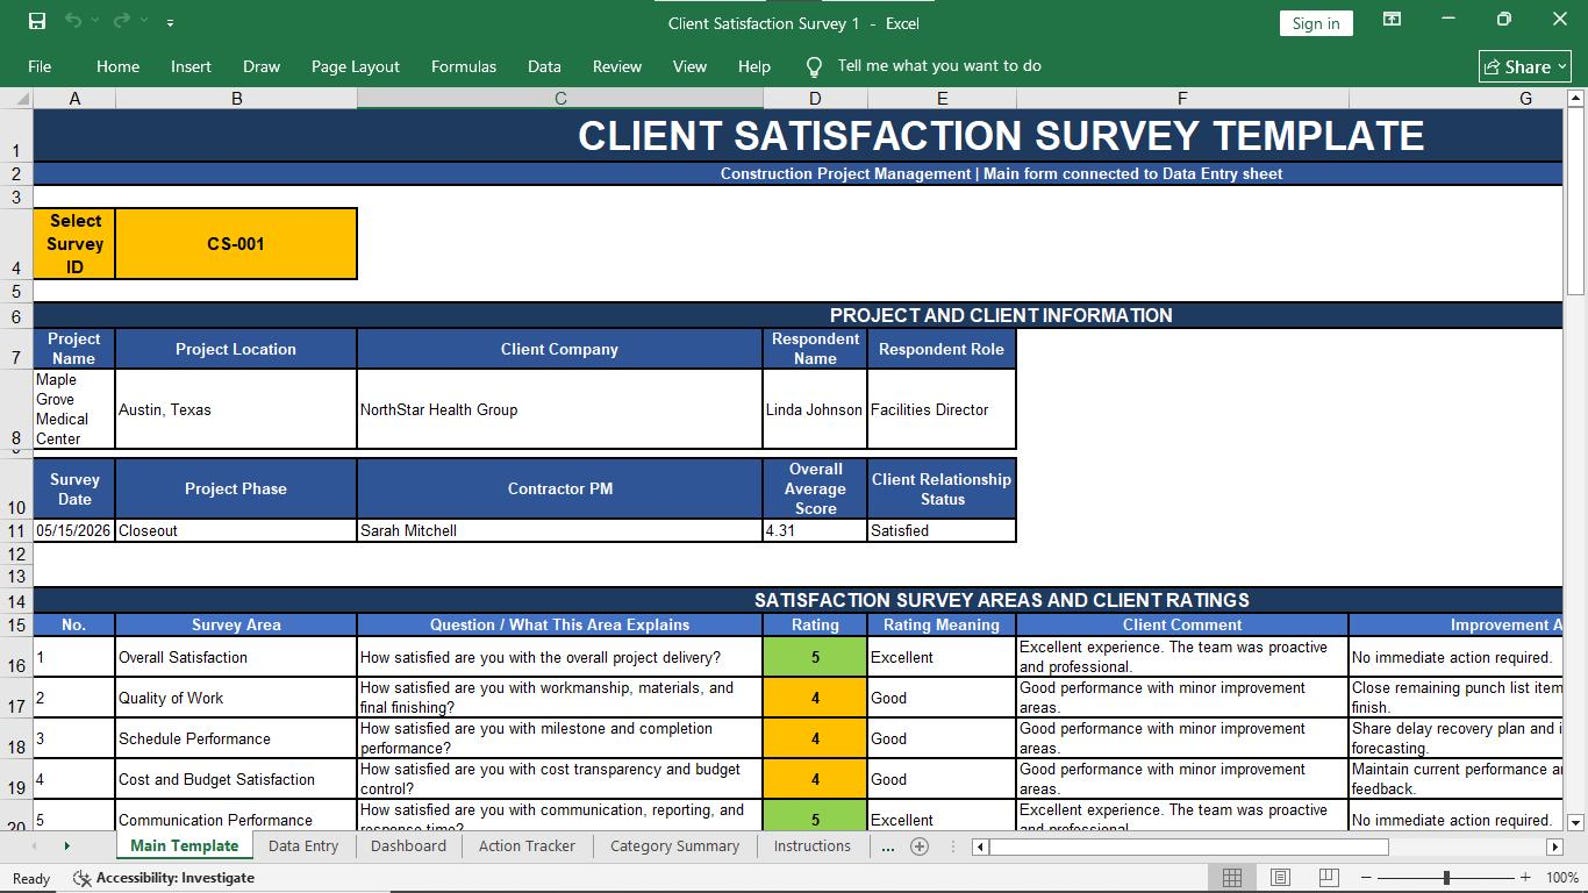Select column A header
Viewport: 1588px width, 893px height.
click(x=74, y=98)
